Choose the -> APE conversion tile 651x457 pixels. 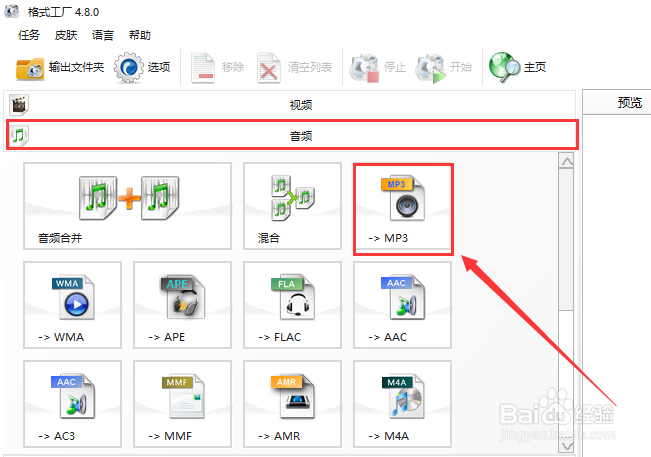(x=183, y=305)
